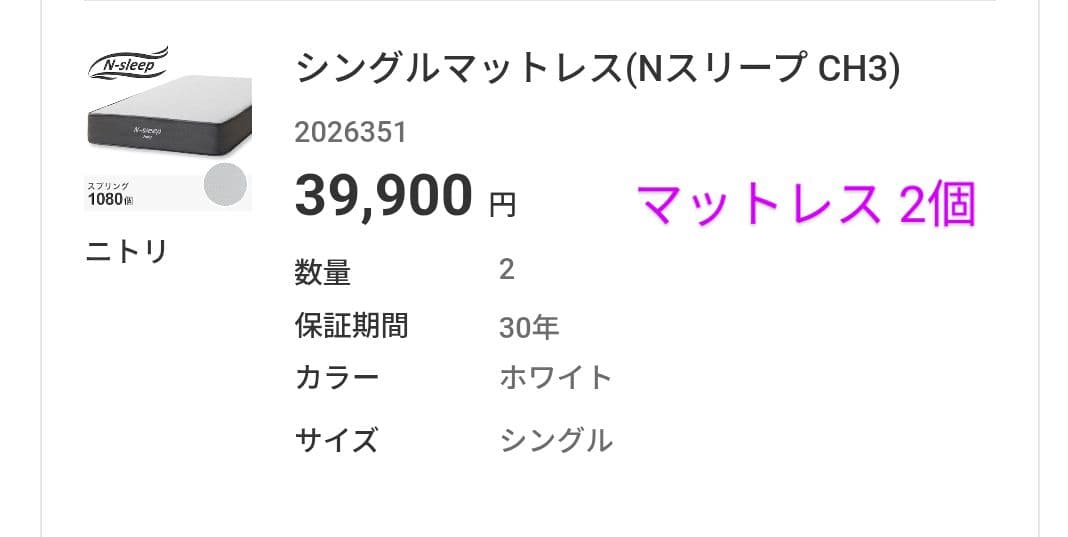Click the gray fabric texture circle
This screenshot has height=537, width=1068.
pyautogui.click(x=226, y=185)
